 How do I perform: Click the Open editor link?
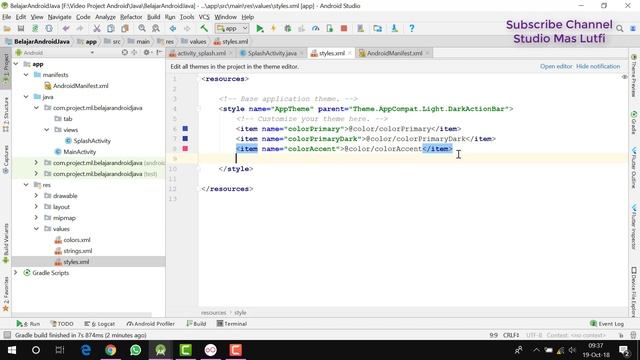[556, 66]
